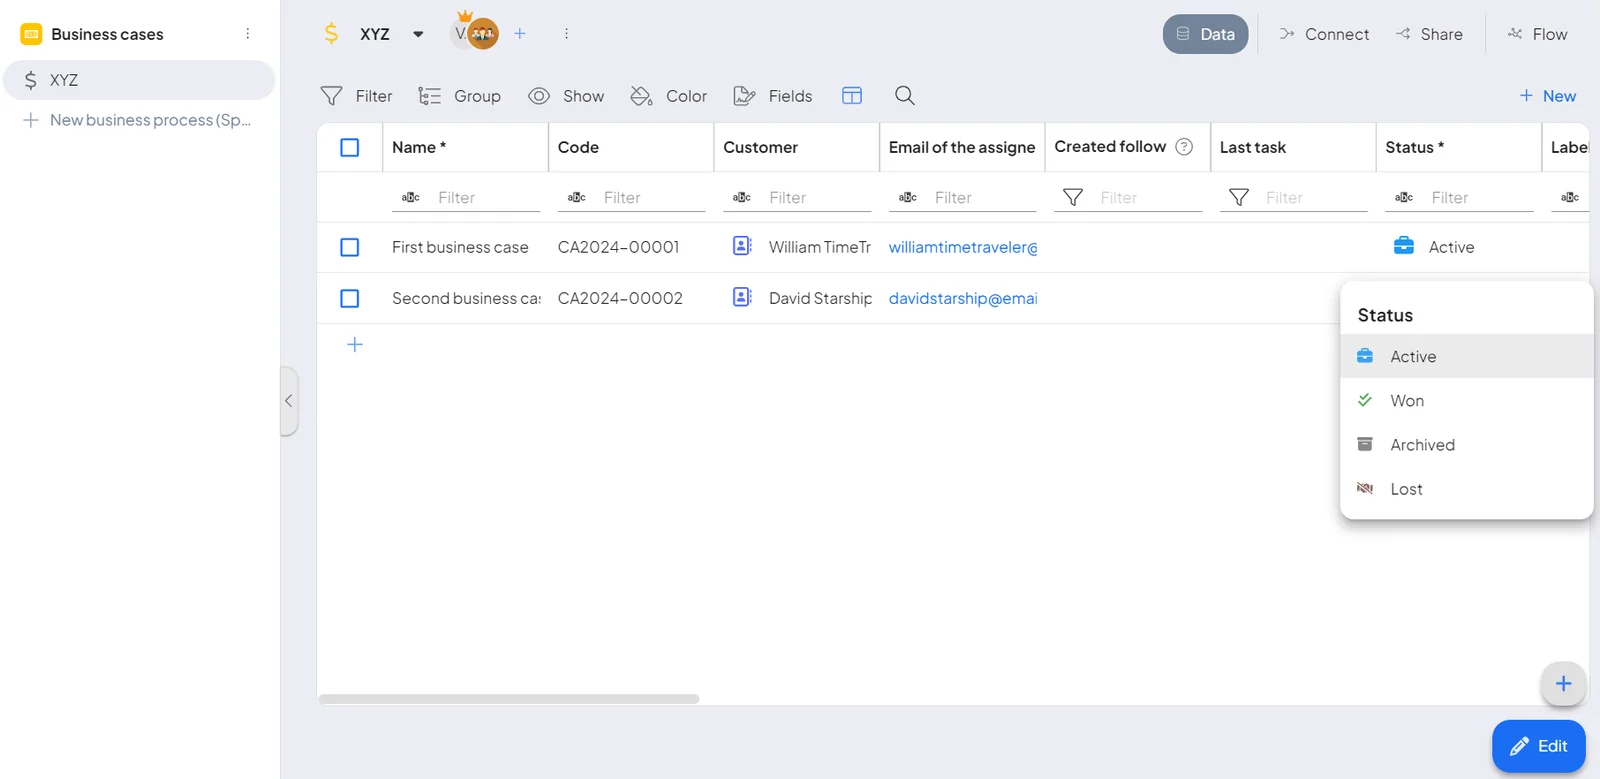Open William TimeTr customer contact icon
Viewport: 1600px width, 779px height.
pos(742,246)
